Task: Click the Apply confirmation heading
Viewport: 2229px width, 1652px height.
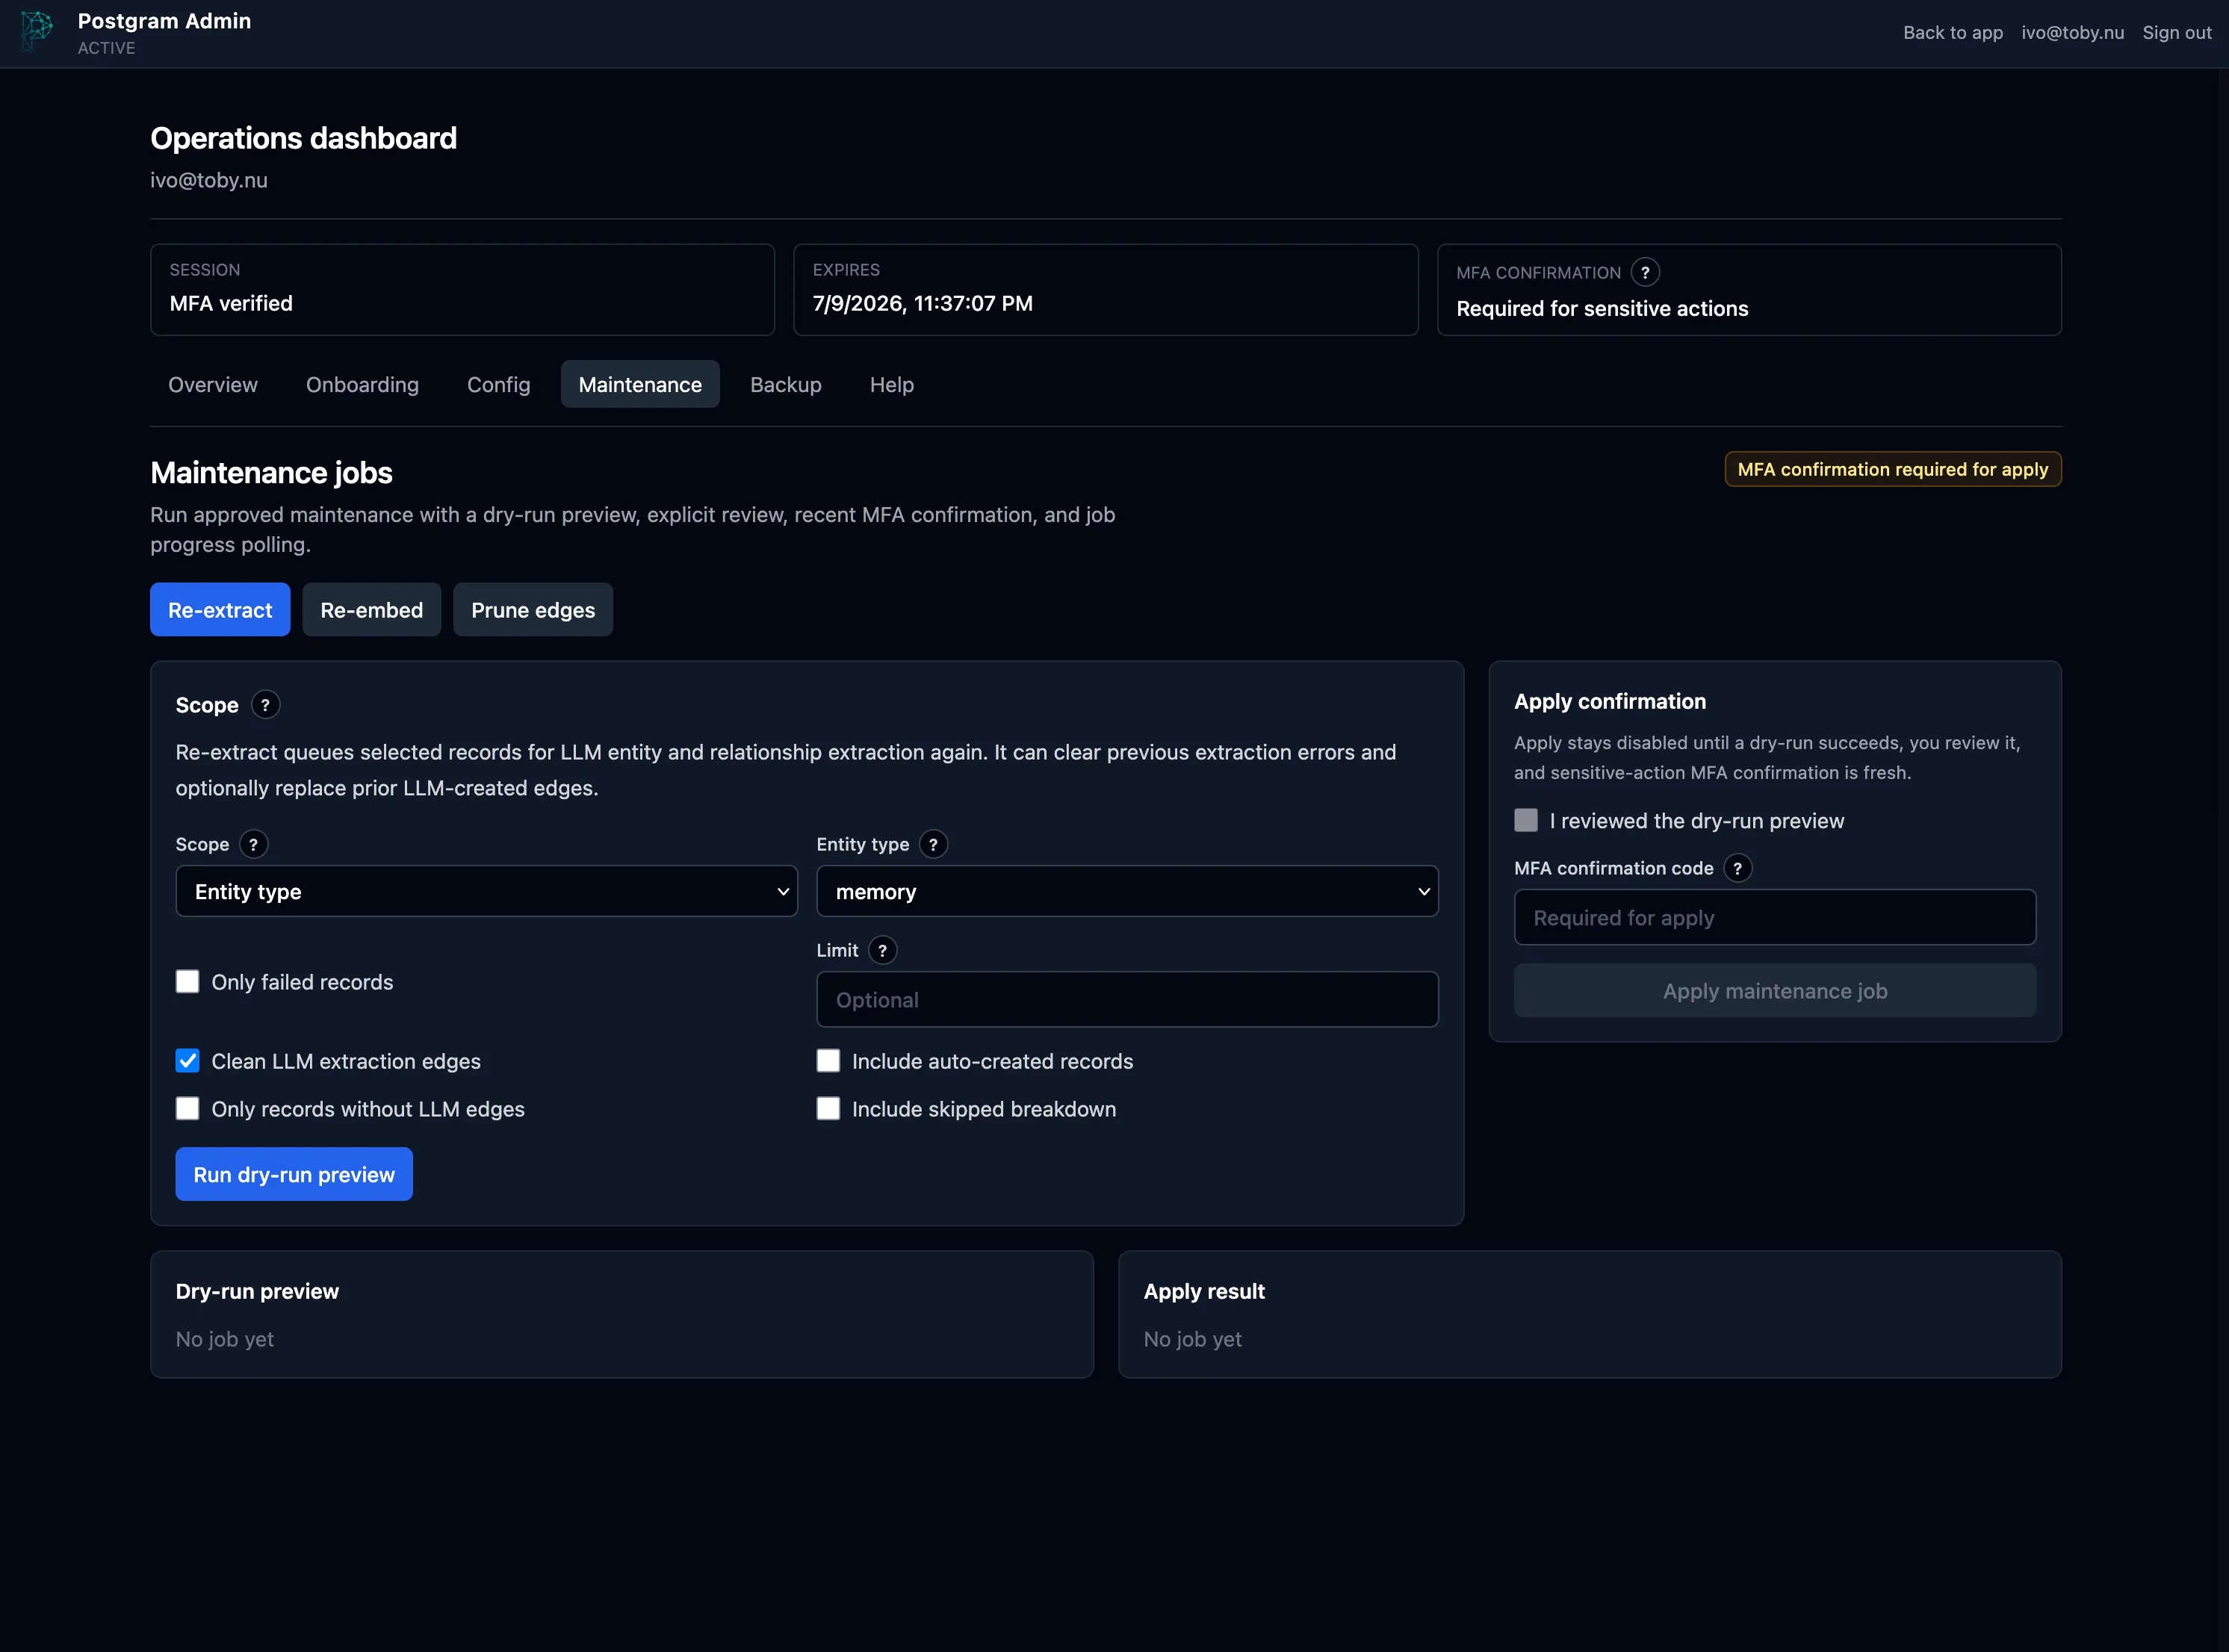Action: coord(1610,702)
